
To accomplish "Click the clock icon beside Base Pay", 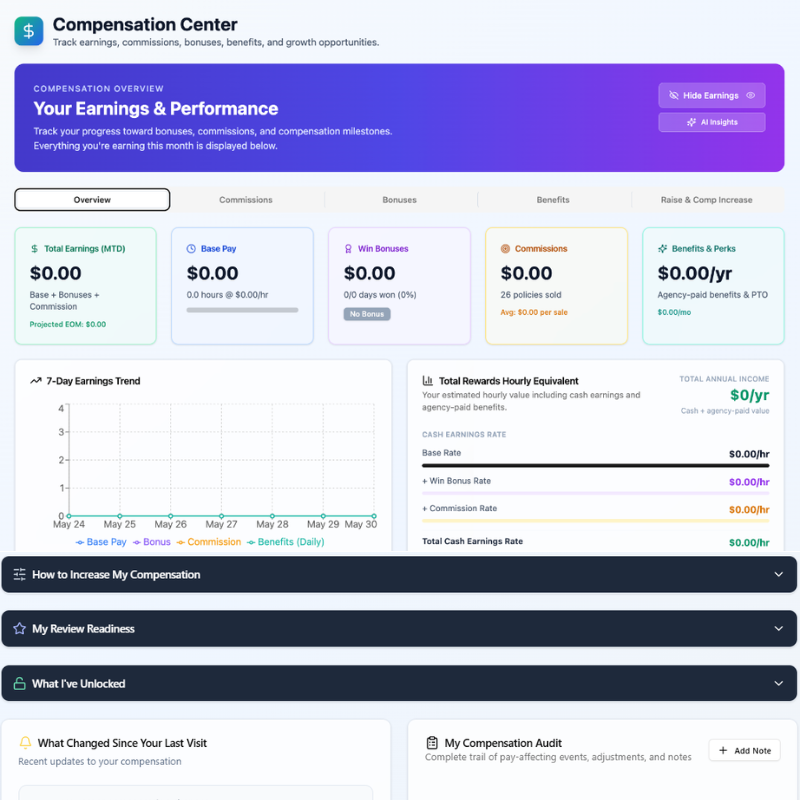I will tap(191, 248).
